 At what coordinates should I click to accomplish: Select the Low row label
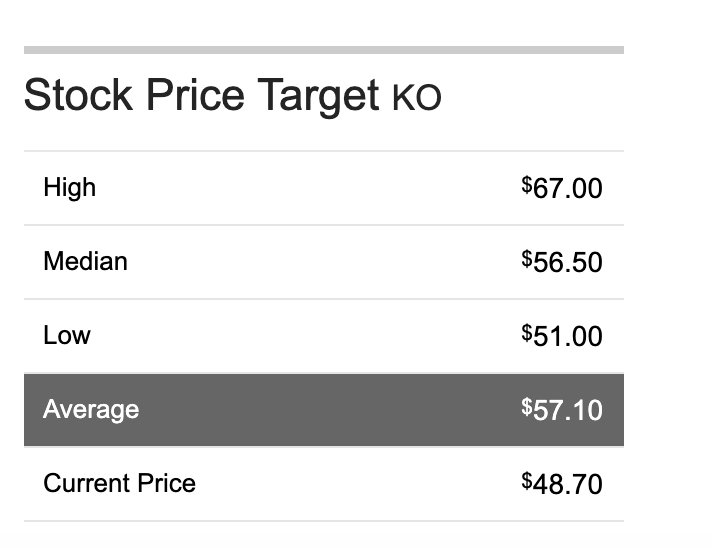[x=67, y=335]
